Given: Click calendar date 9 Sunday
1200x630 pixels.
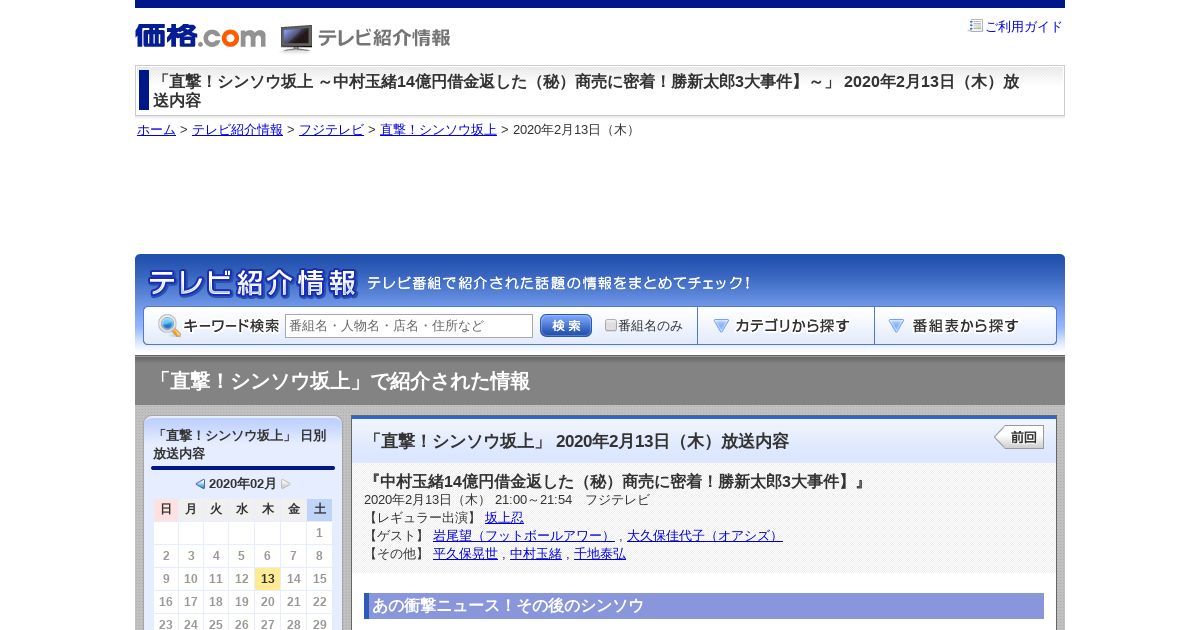Looking at the screenshot, I should tap(166, 579).
